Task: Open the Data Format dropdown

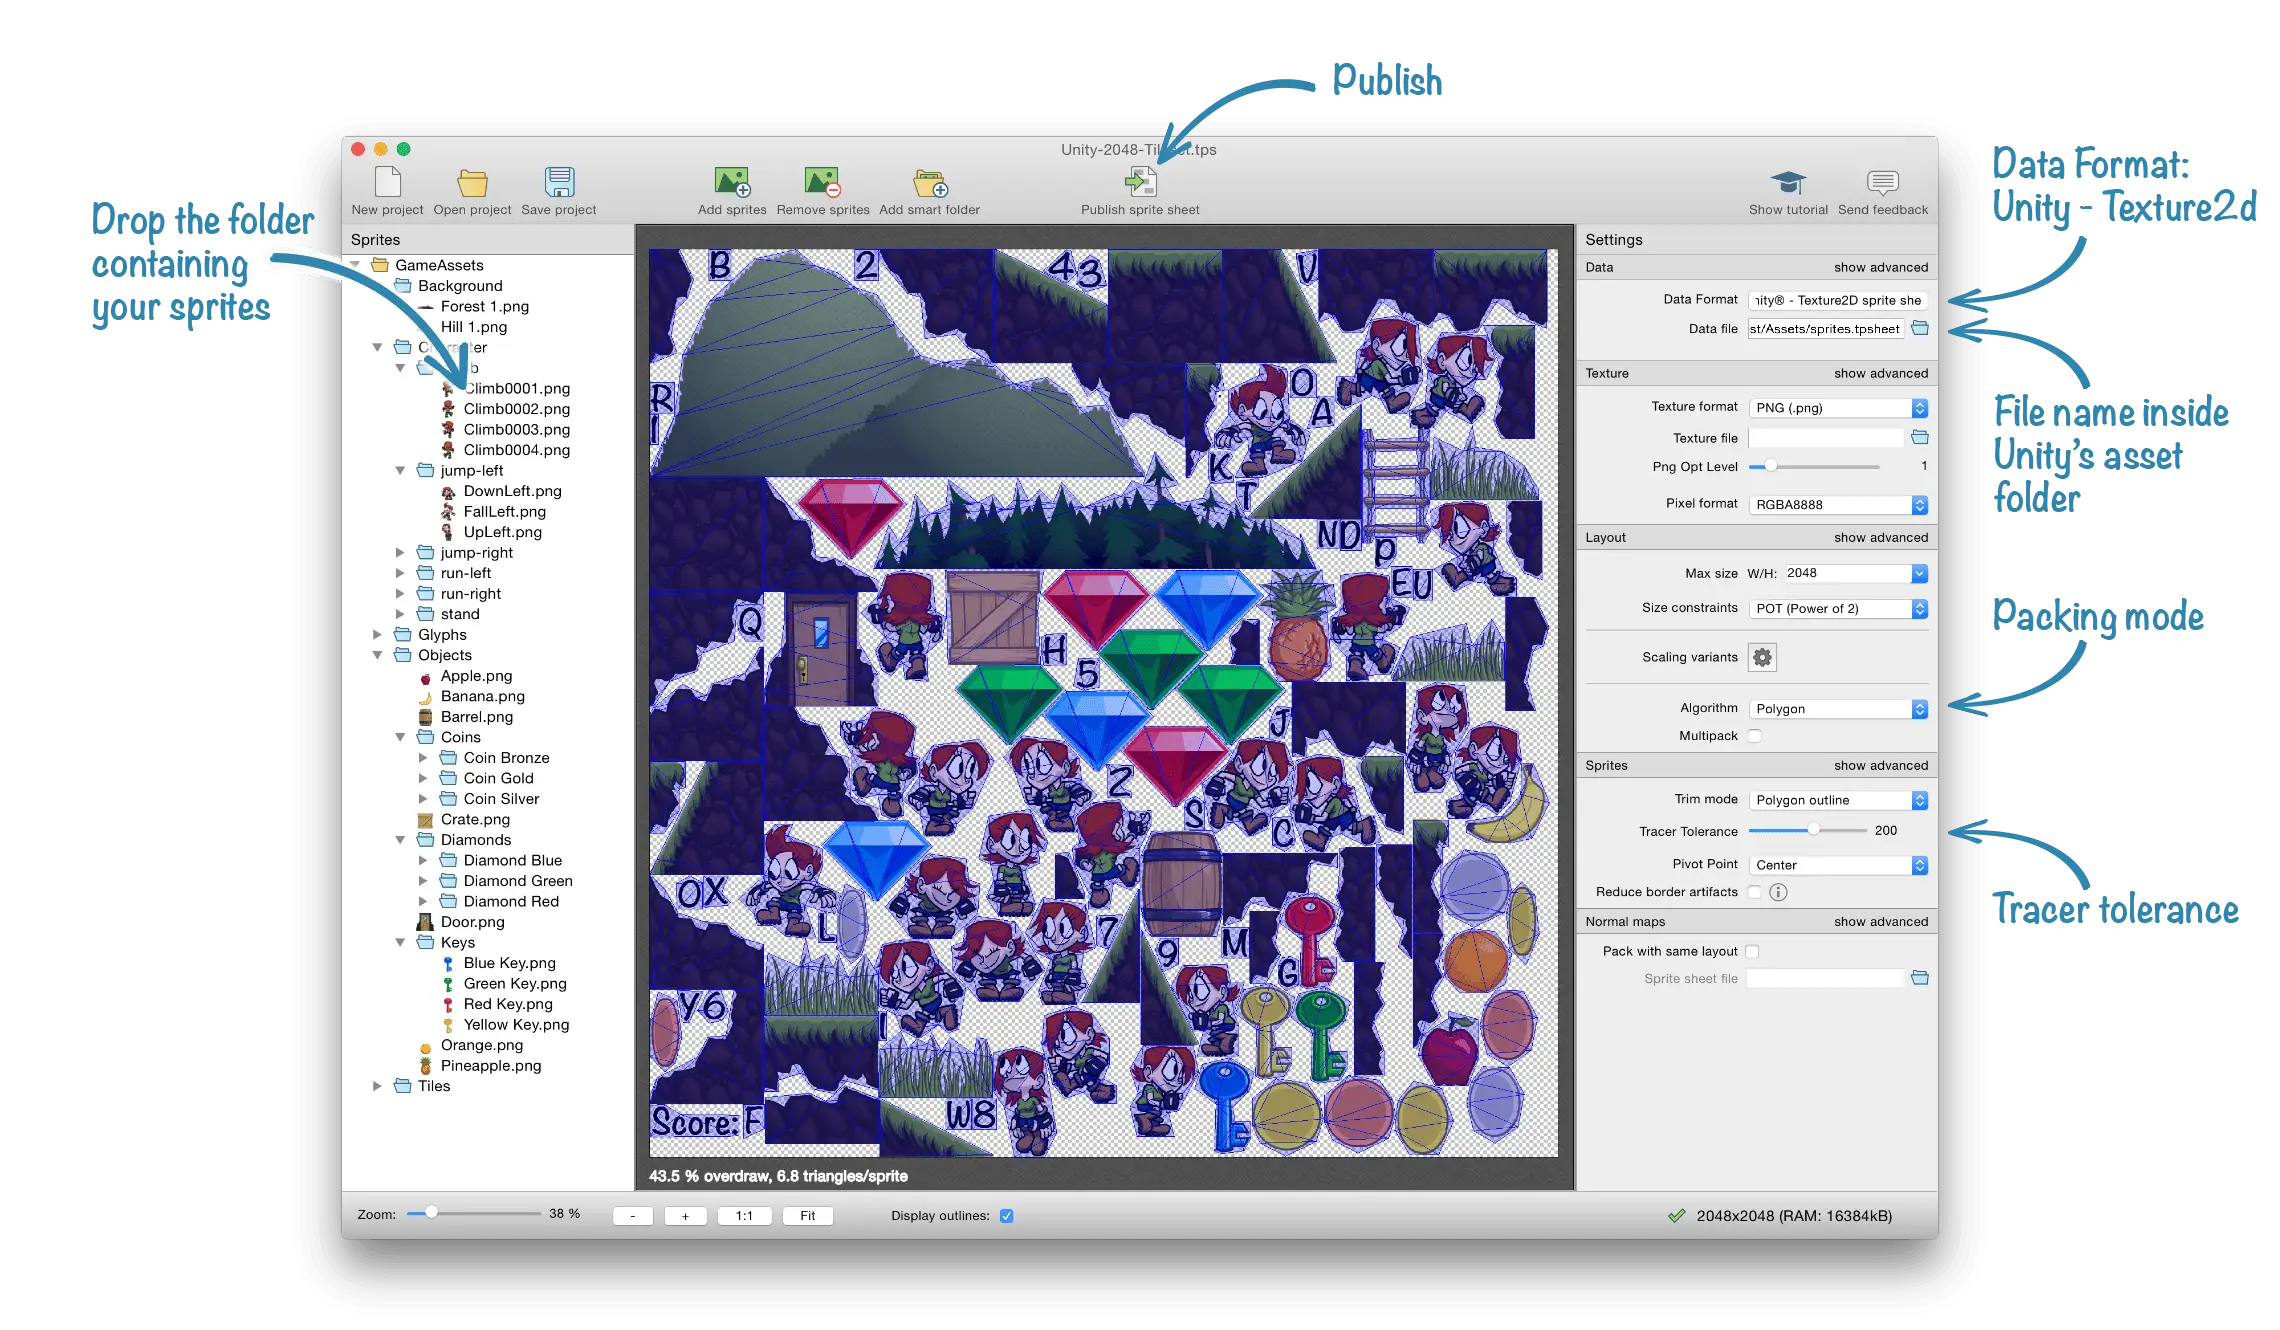Action: pyautogui.click(x=1838, y=300)
